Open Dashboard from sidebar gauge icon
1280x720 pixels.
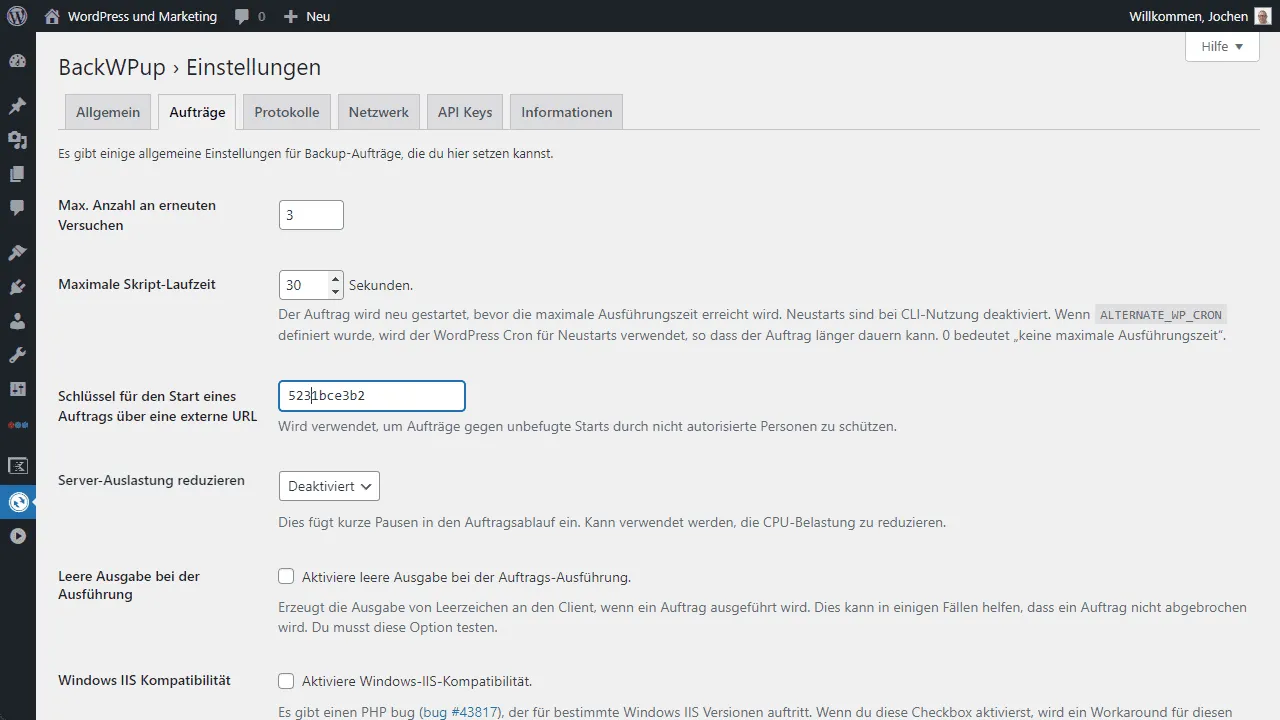coord(17,61)
